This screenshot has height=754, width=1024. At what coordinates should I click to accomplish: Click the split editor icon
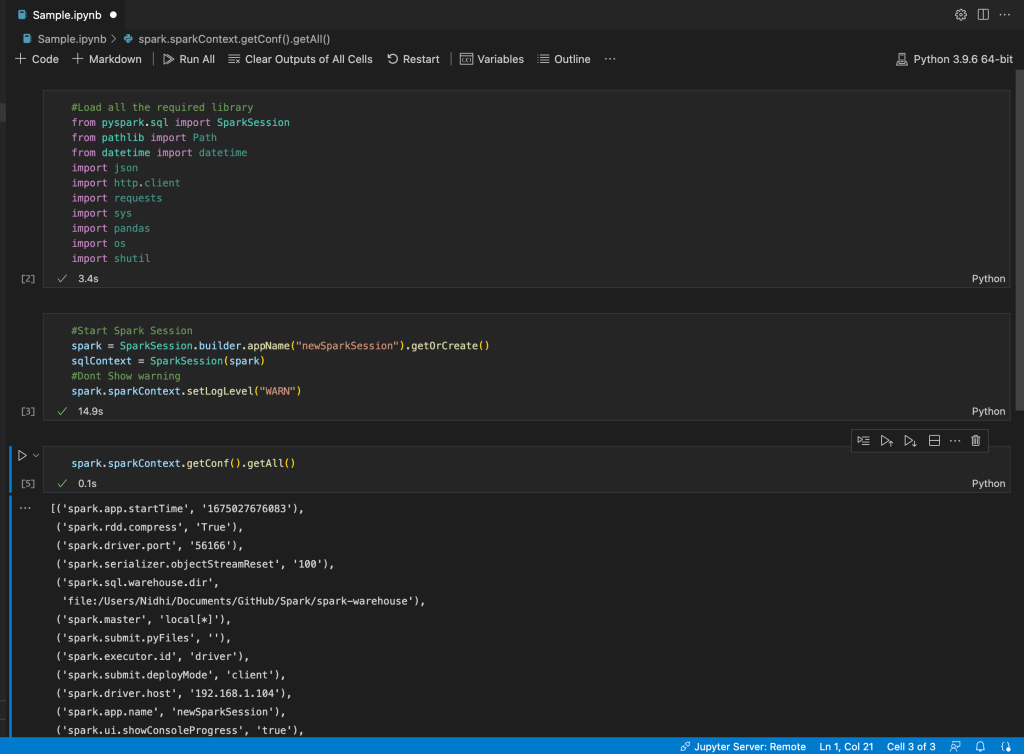click(x=983, y=15)
